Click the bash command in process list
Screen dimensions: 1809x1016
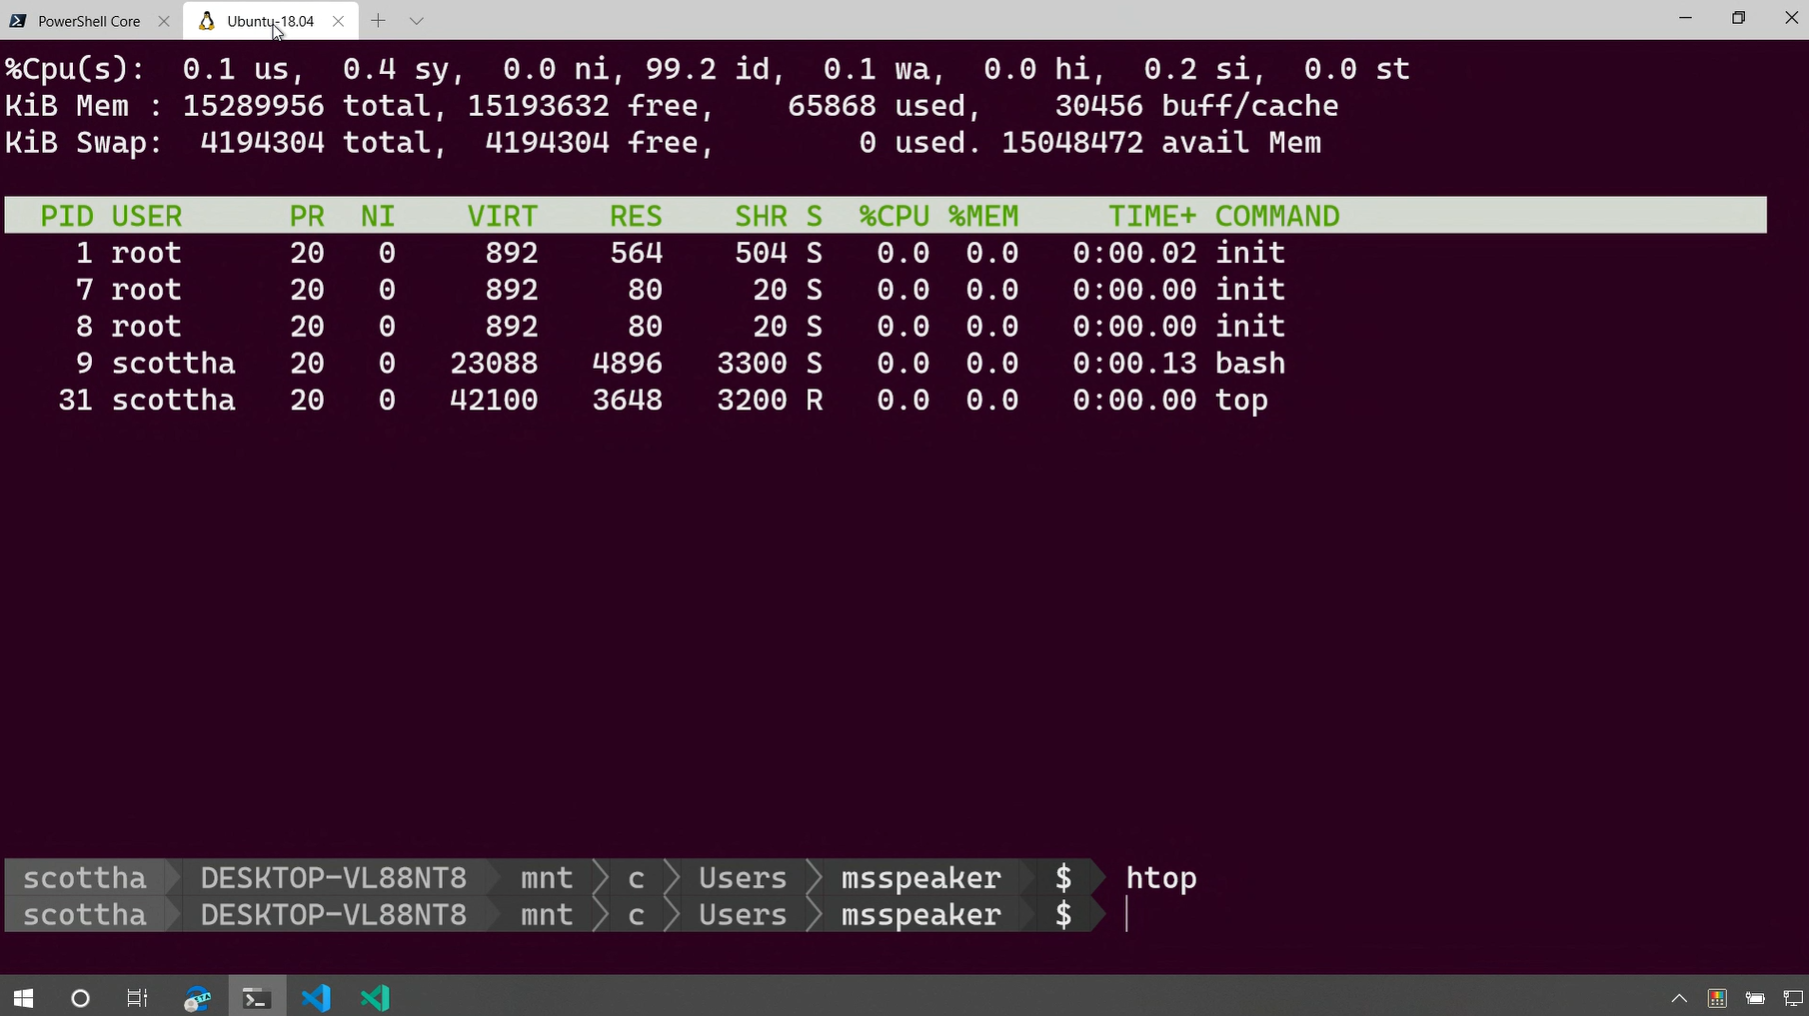pyautogui.click(x=1250, y=363)
